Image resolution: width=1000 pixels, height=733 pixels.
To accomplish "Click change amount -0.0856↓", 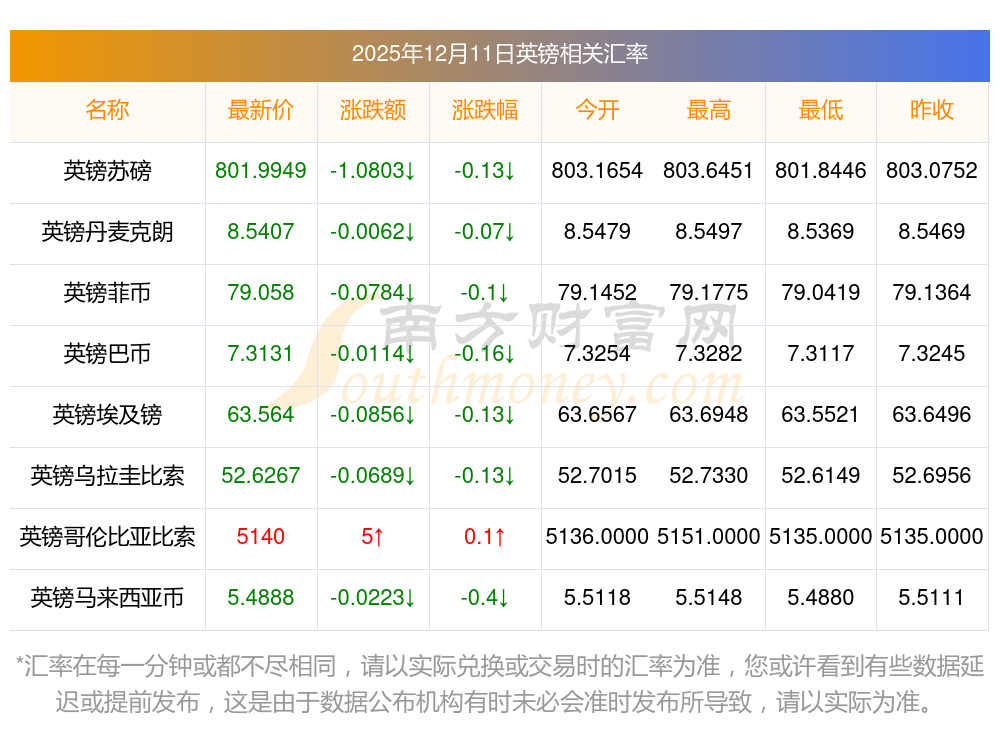I will tap(372, 415).
